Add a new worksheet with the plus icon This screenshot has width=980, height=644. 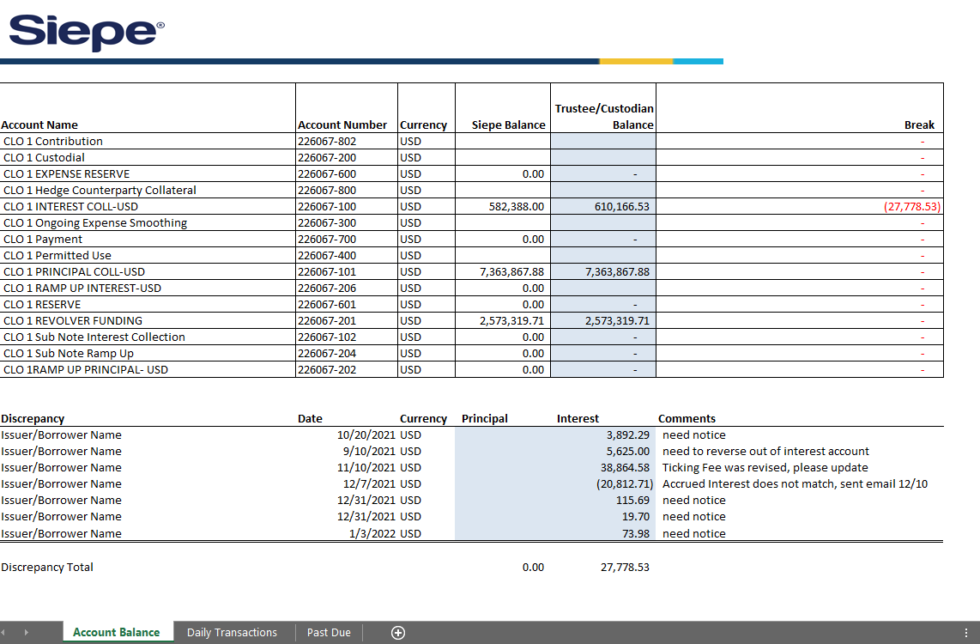(397, 632)
